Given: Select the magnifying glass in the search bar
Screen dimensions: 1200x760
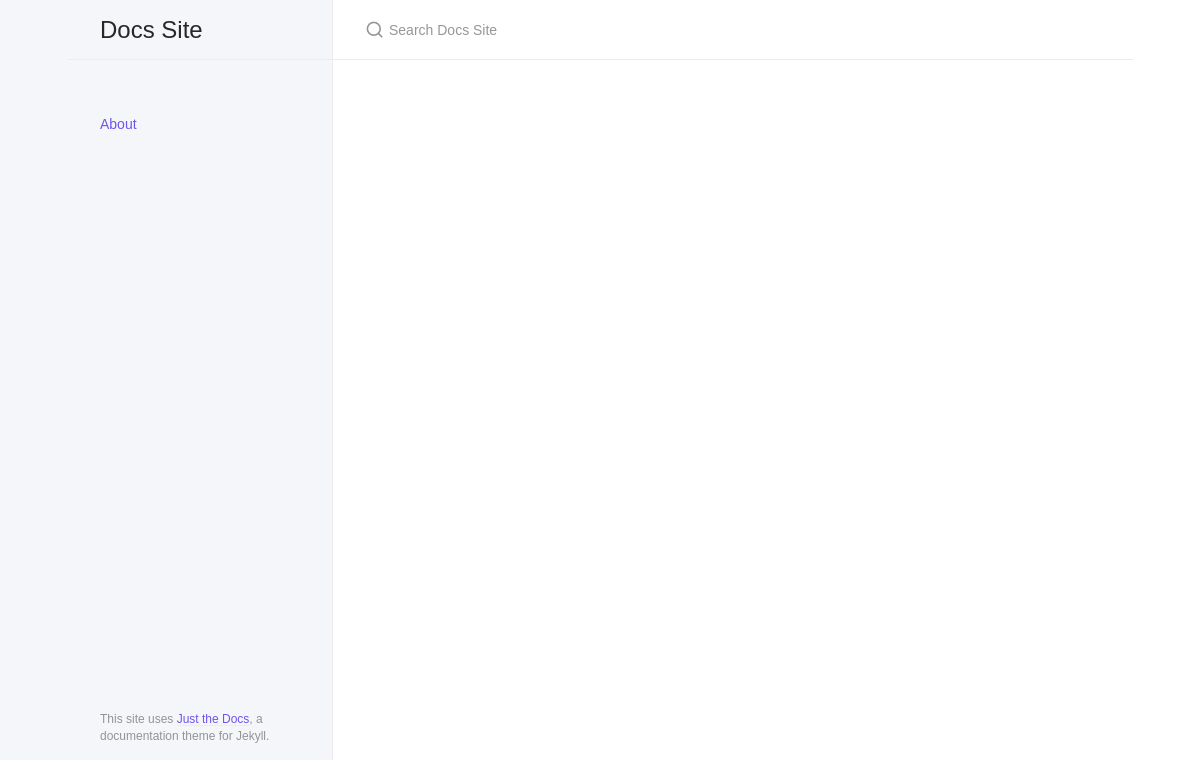Looking at the screenshot, I should pyautogui.click(x=374, y=30).
